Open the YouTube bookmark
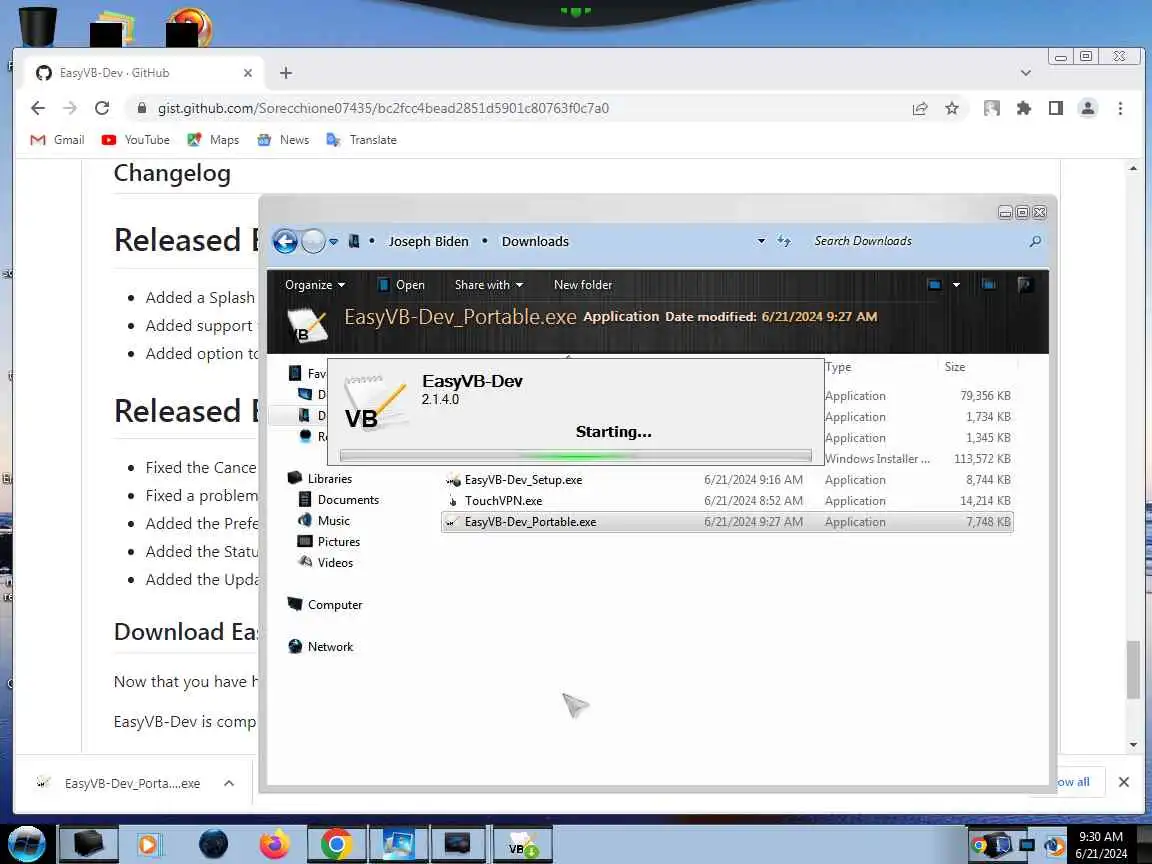Image resolution: width=1152 pixels, height=864 pixels. coord(136,140)
